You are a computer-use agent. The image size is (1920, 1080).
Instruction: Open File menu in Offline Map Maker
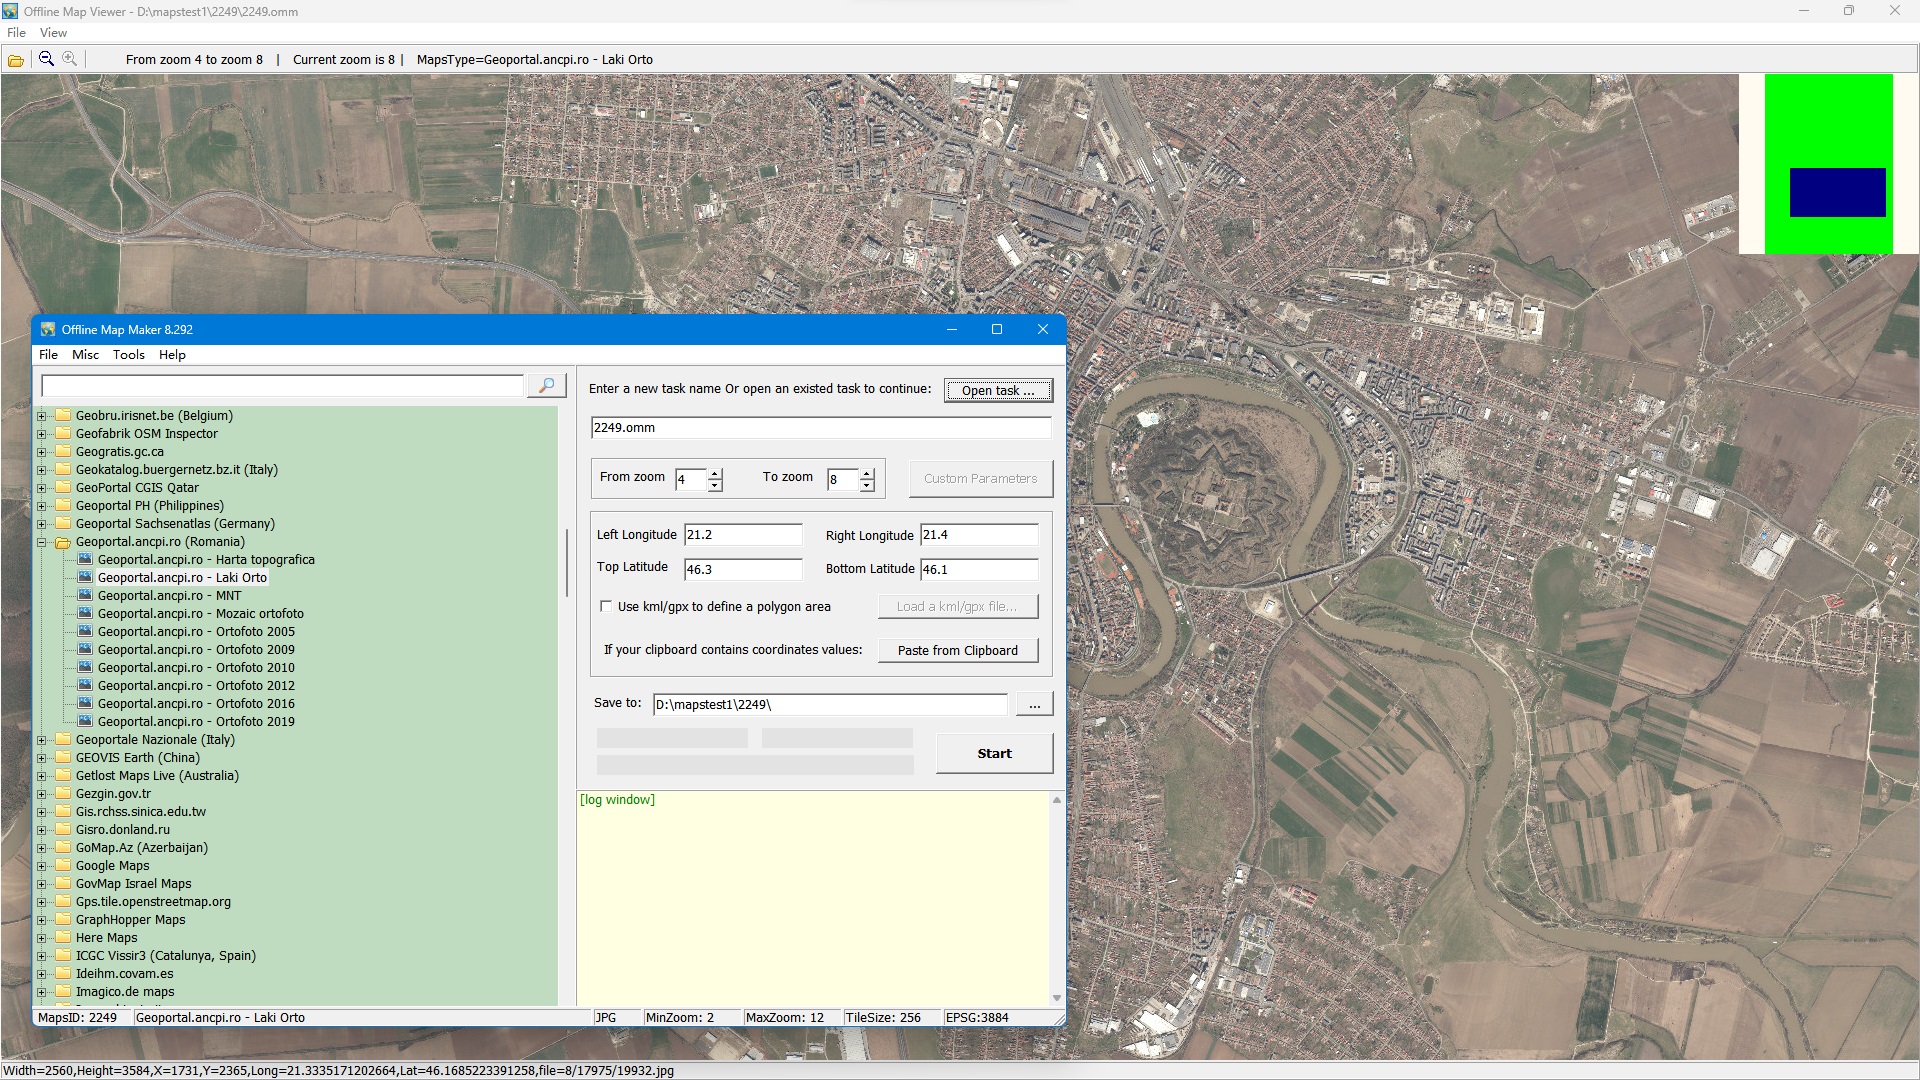click(x=48, y=355)
